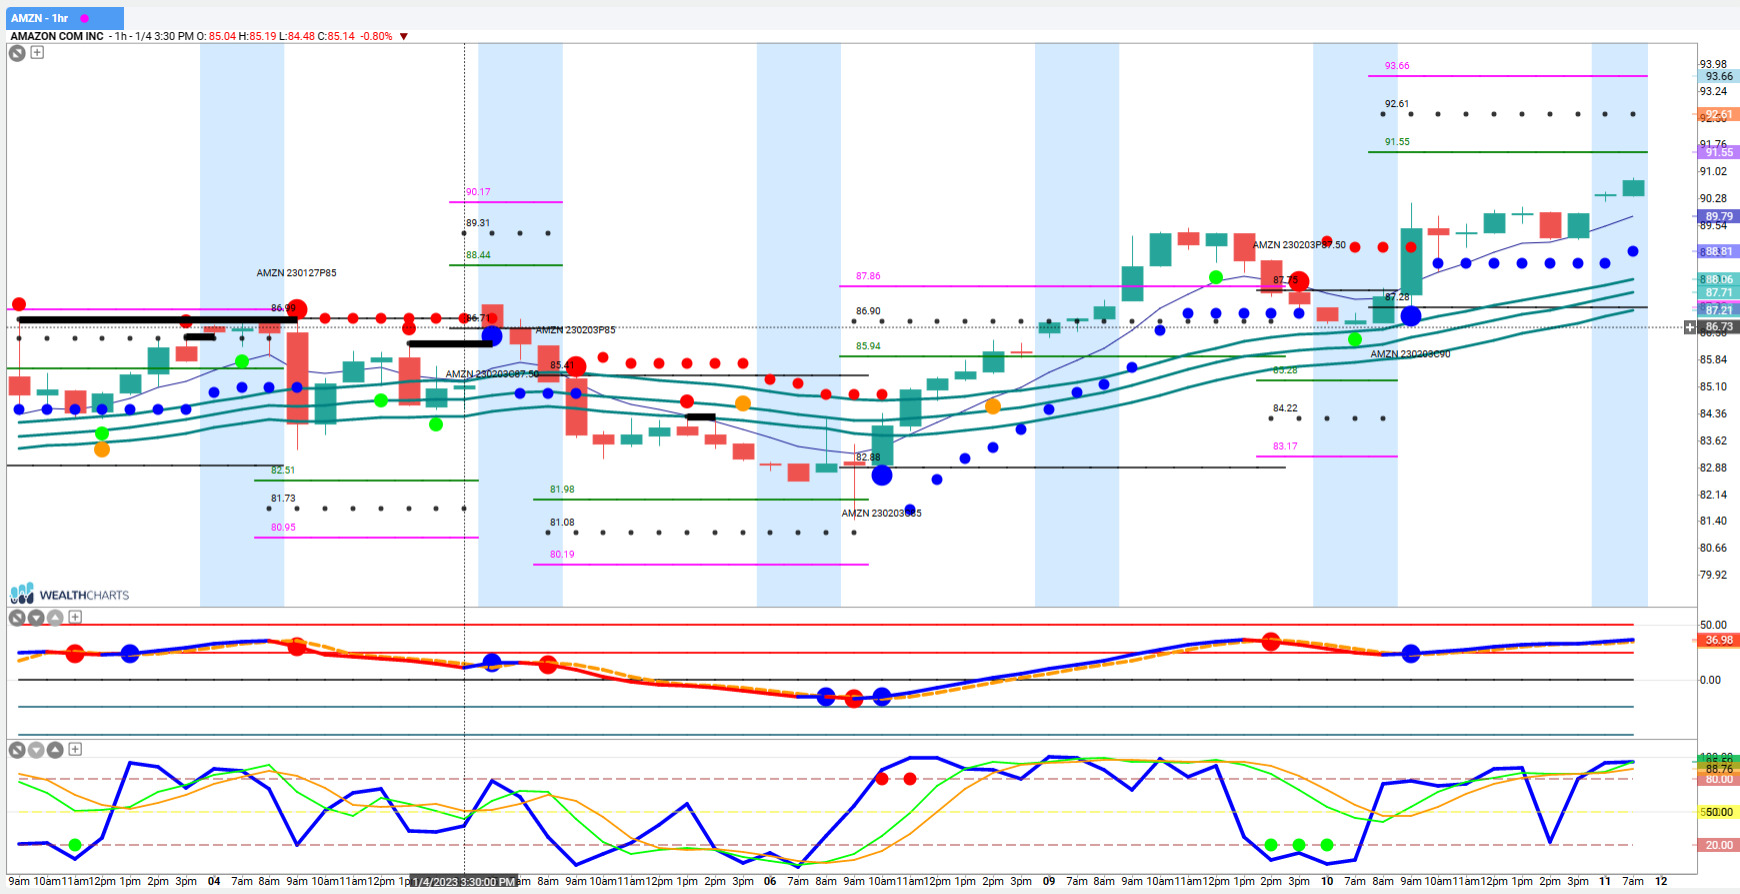This screenshot has width=1740, height=894.
Task: Click the 81.98 green level label
Action: pos(562,489)
